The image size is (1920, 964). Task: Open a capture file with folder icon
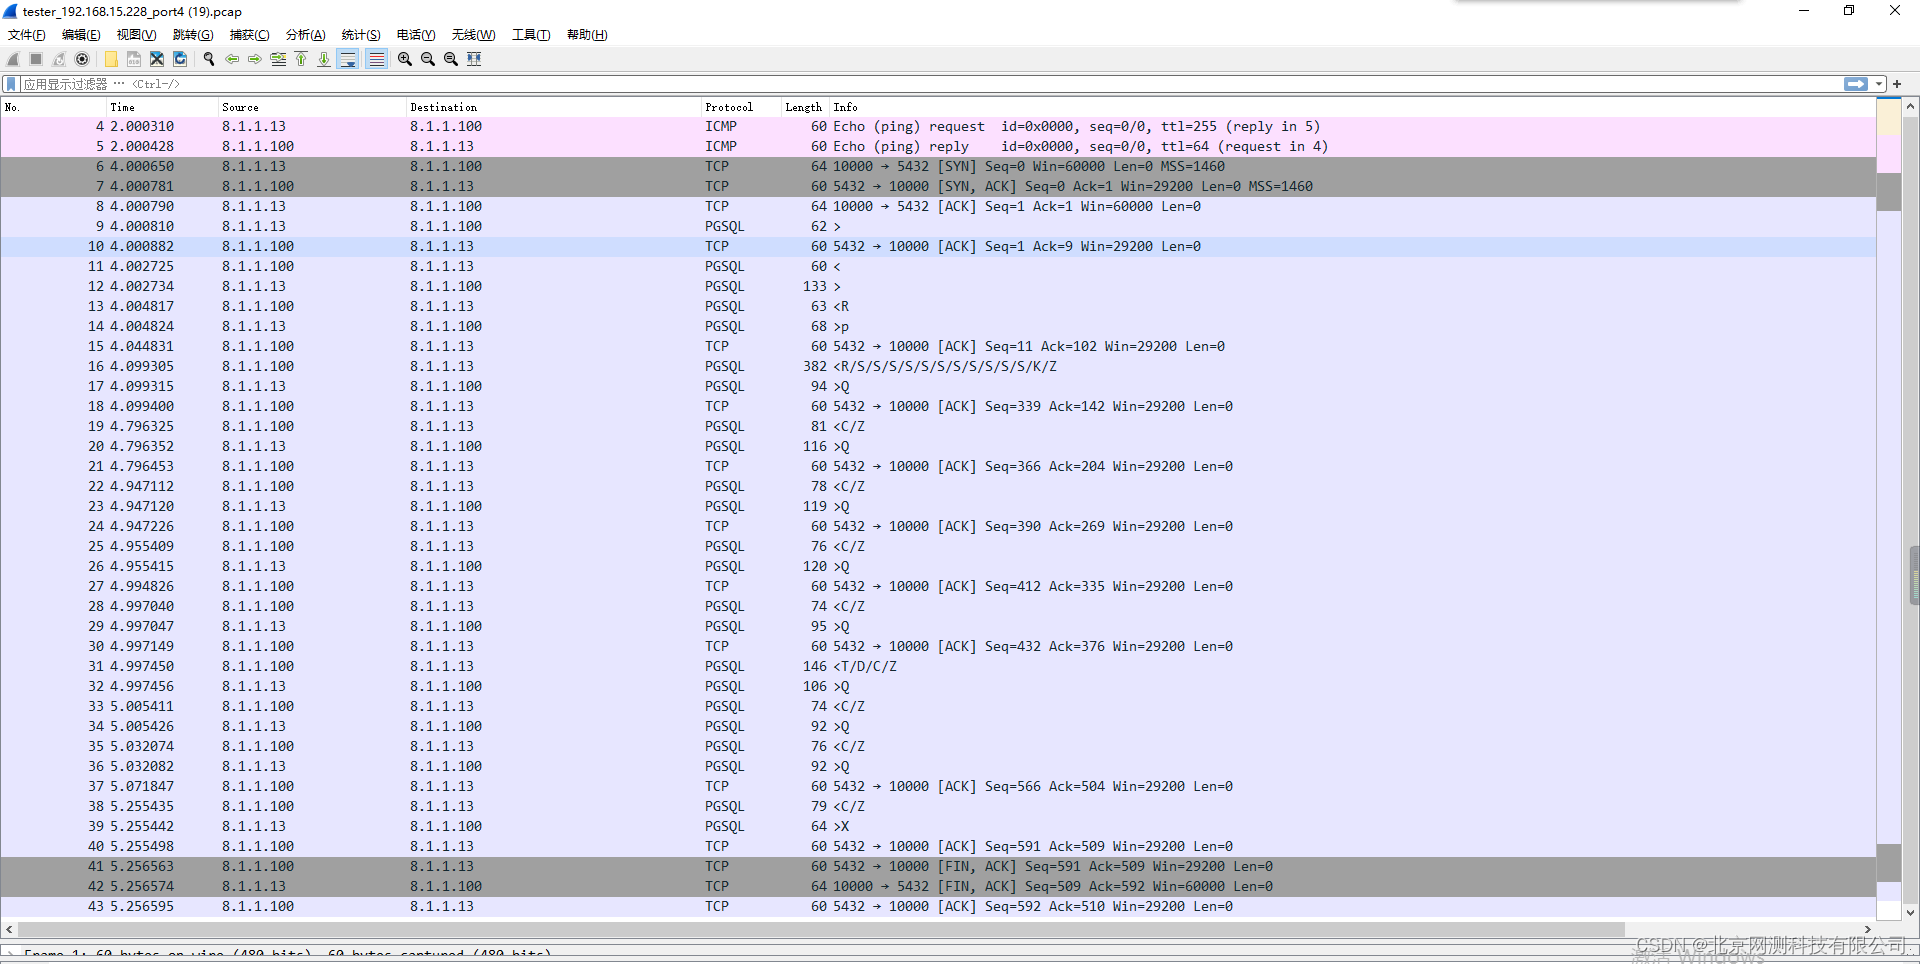pyautogui.click(x=111, y=59)
